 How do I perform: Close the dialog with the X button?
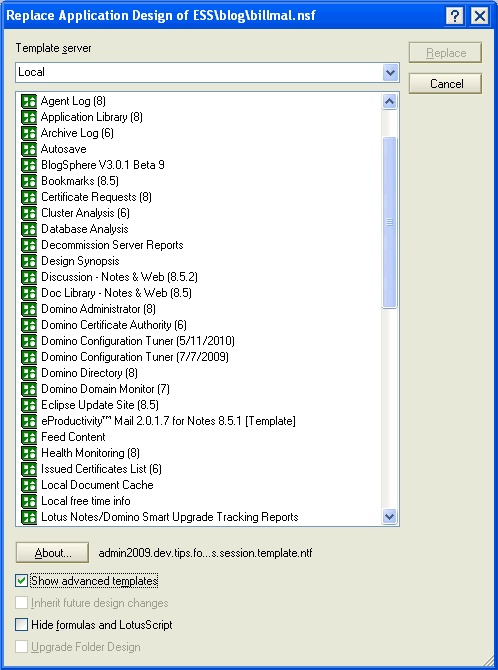click(x=480, y=17)
